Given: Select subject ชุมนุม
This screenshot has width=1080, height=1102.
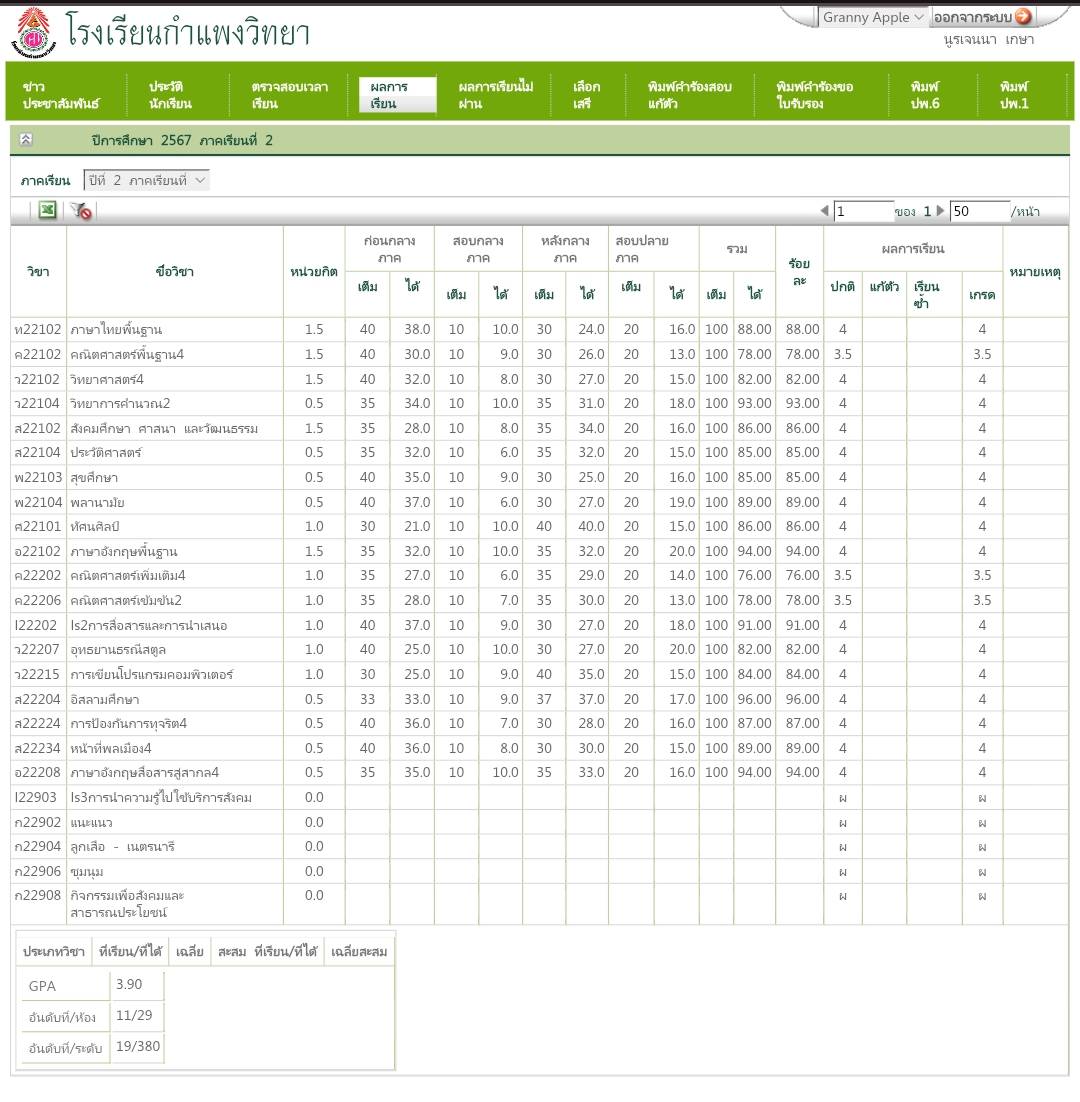Looking at the screenshot, I should coord(86,871).
